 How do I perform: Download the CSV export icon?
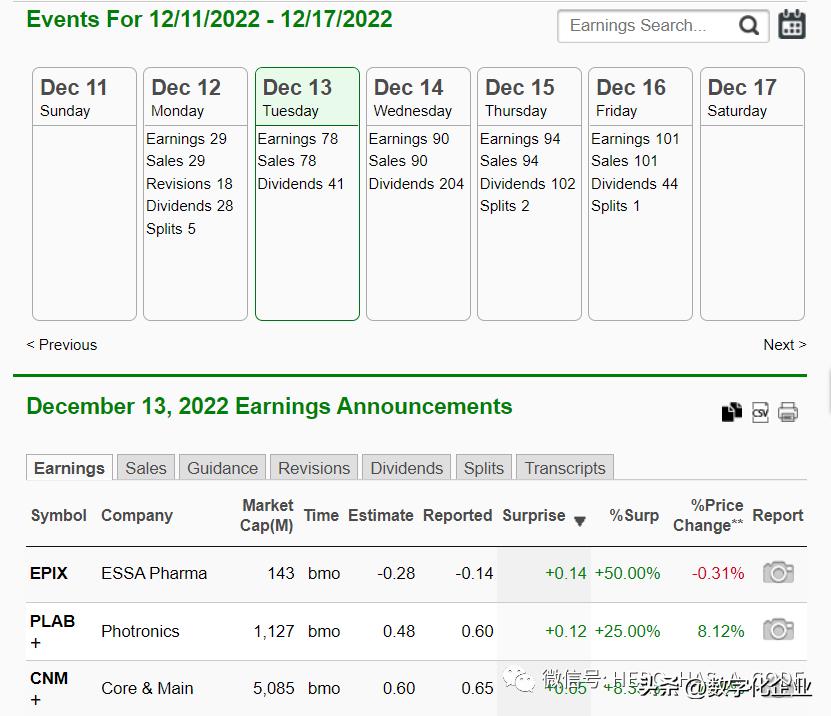pos(760,412)
